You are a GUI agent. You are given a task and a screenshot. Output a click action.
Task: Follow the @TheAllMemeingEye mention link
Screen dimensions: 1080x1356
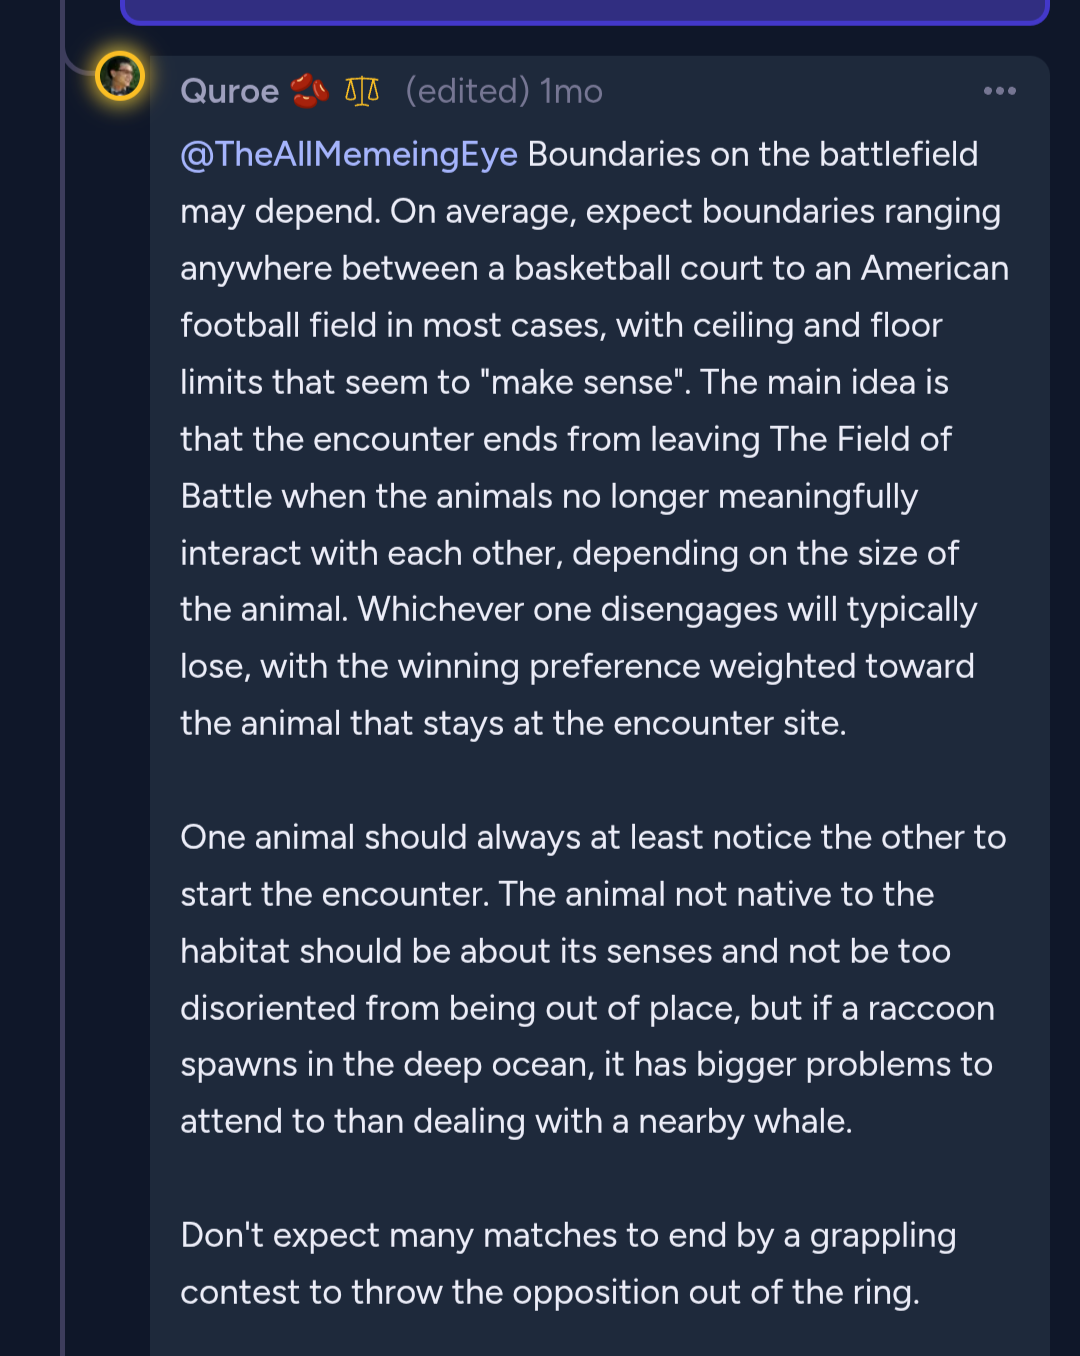(348, 154)
